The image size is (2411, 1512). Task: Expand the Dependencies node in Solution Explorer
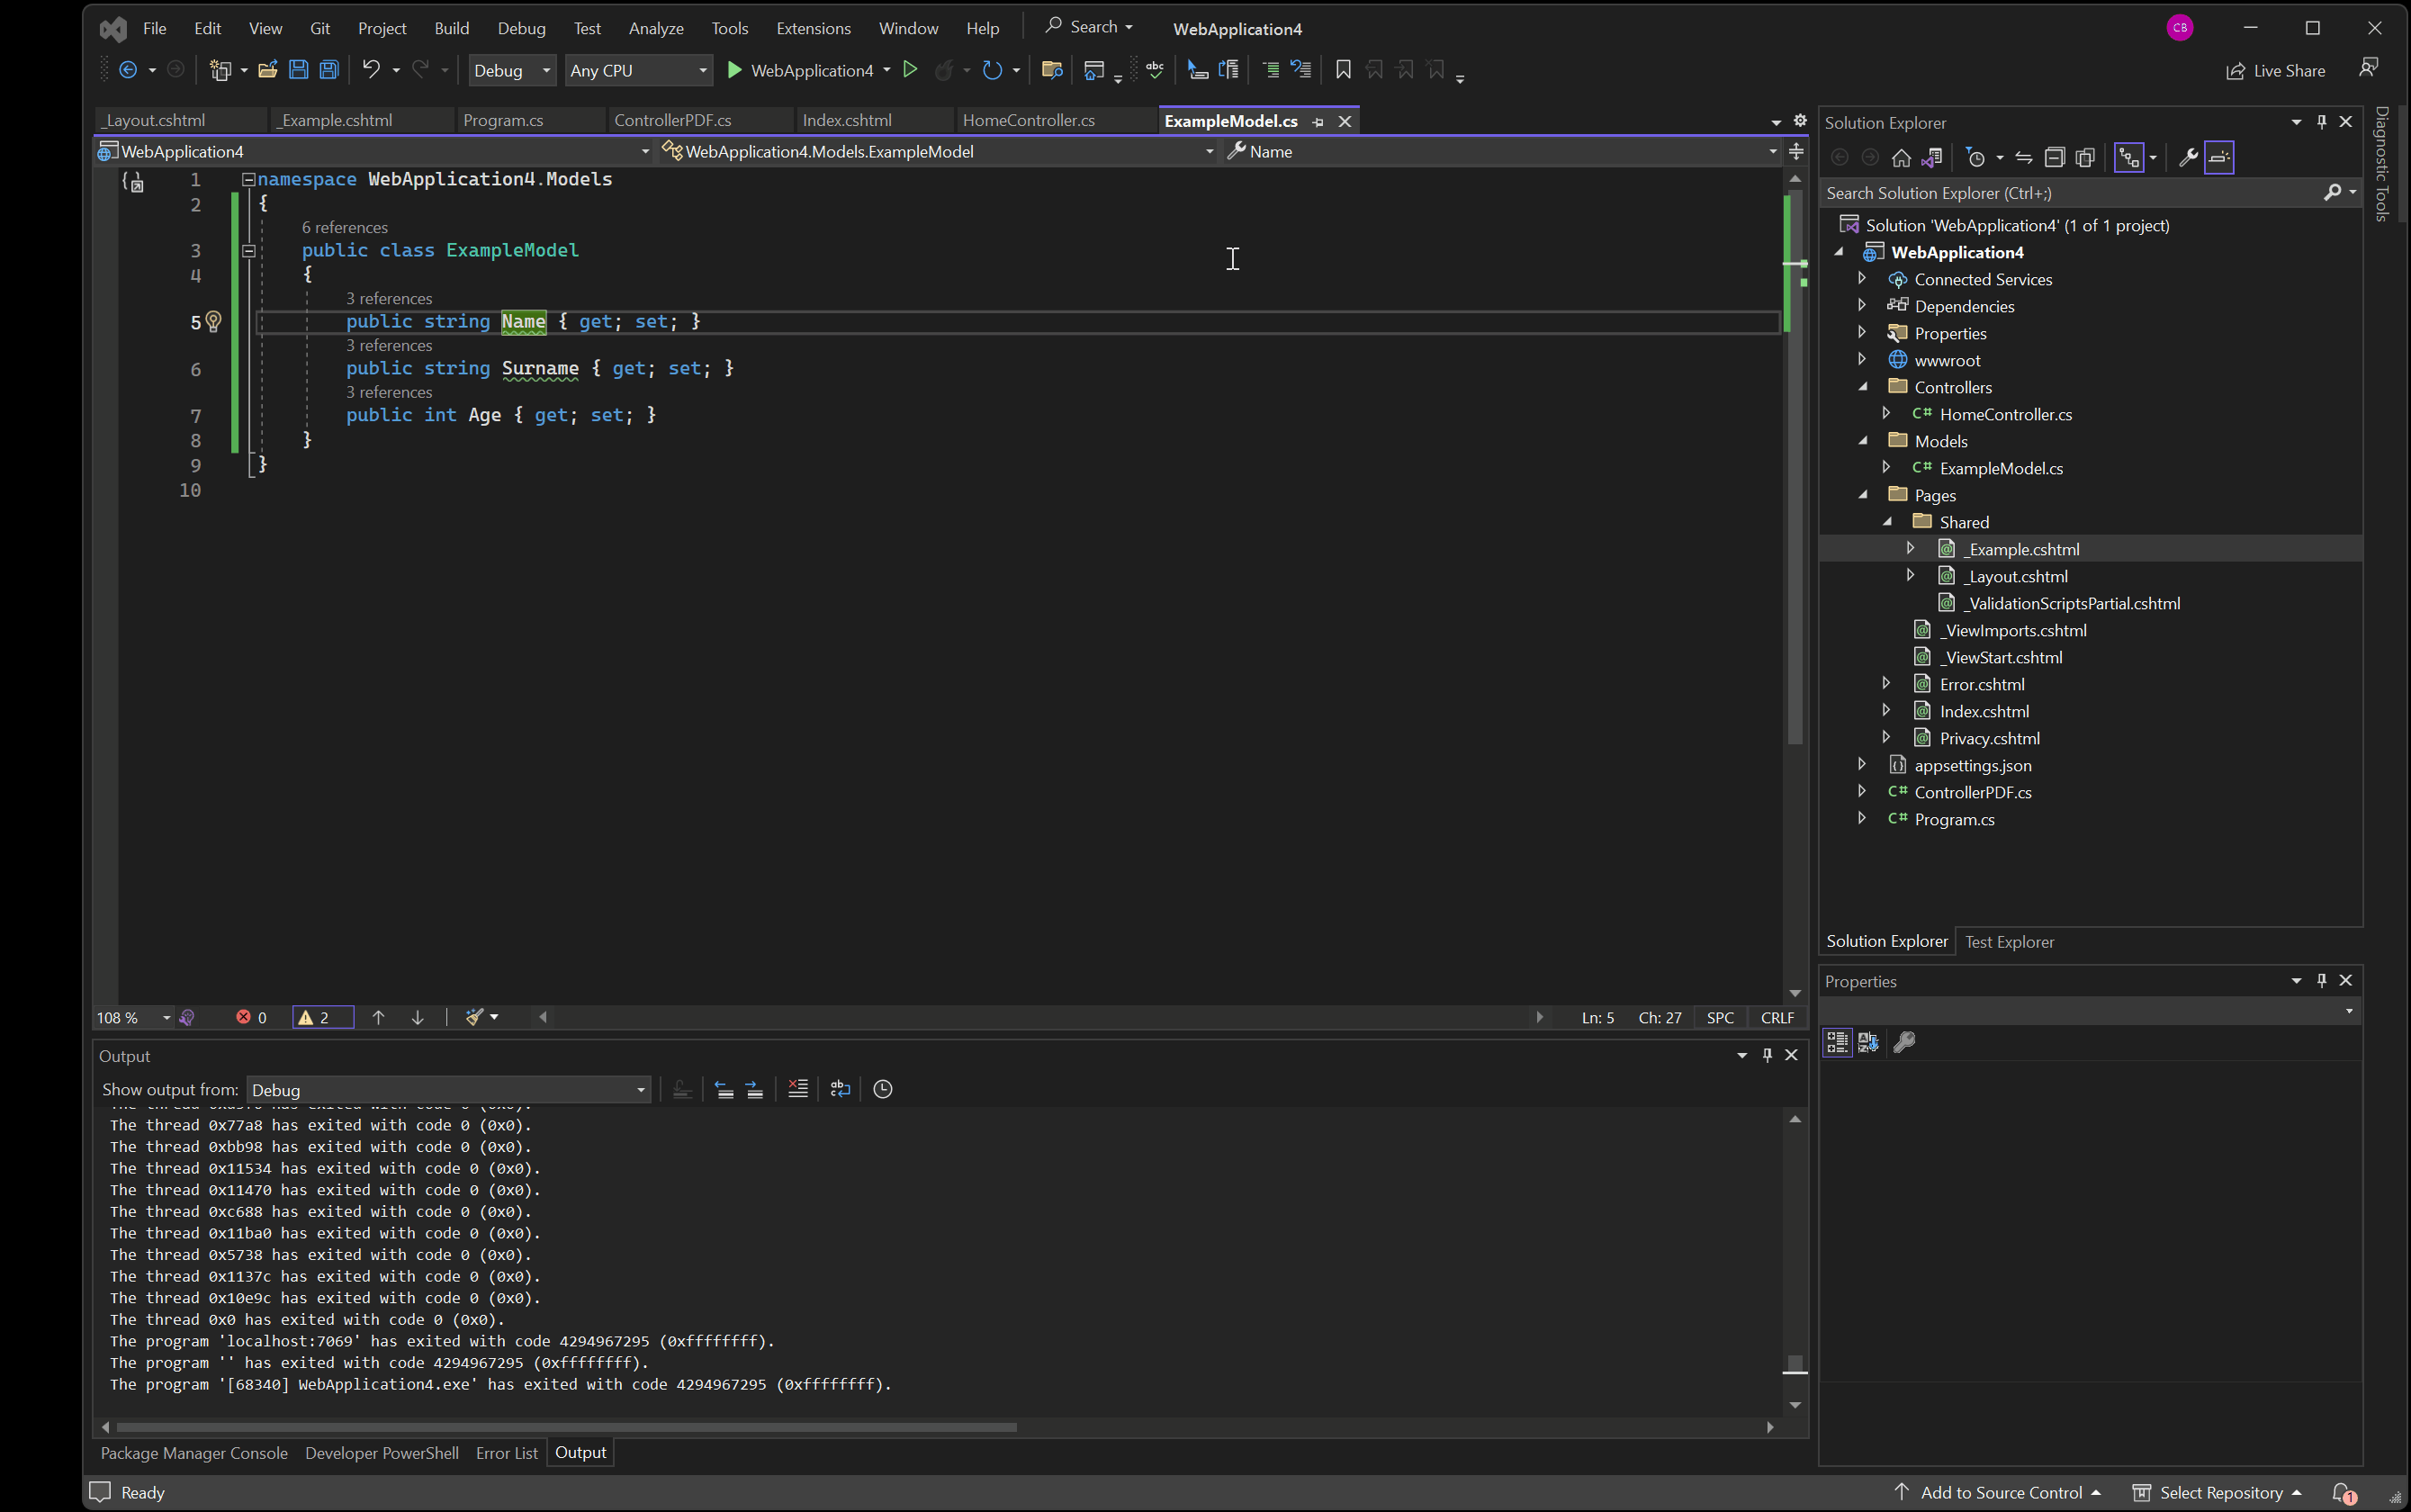click(1862, 305)
